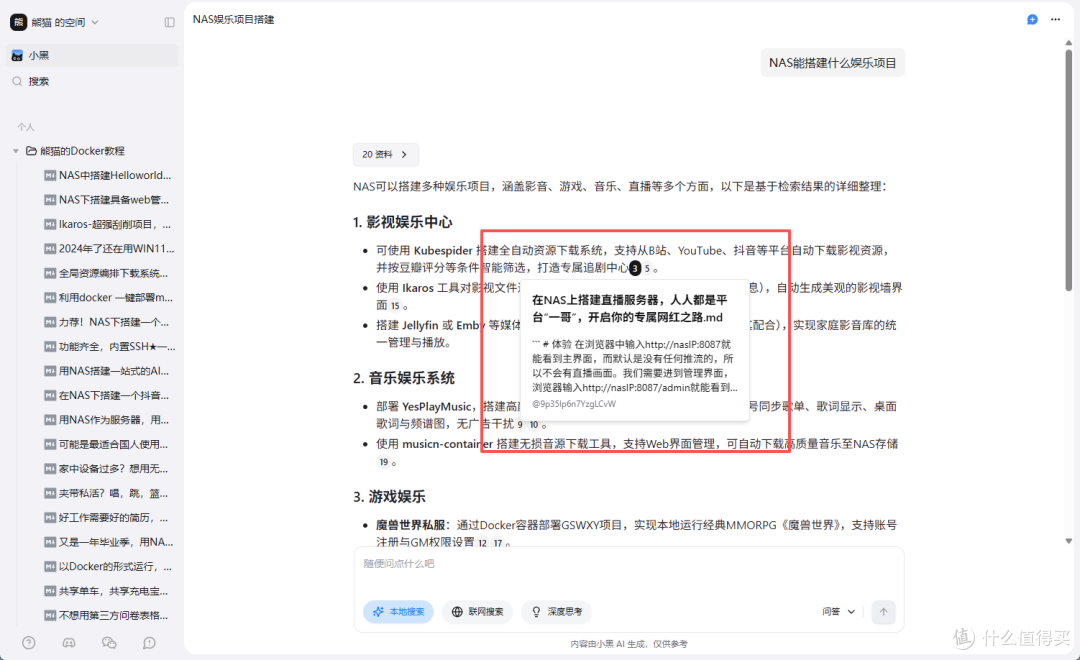The image size is (1080, 660).
Task: Click the send arrow button
Action: coord(883,612)
